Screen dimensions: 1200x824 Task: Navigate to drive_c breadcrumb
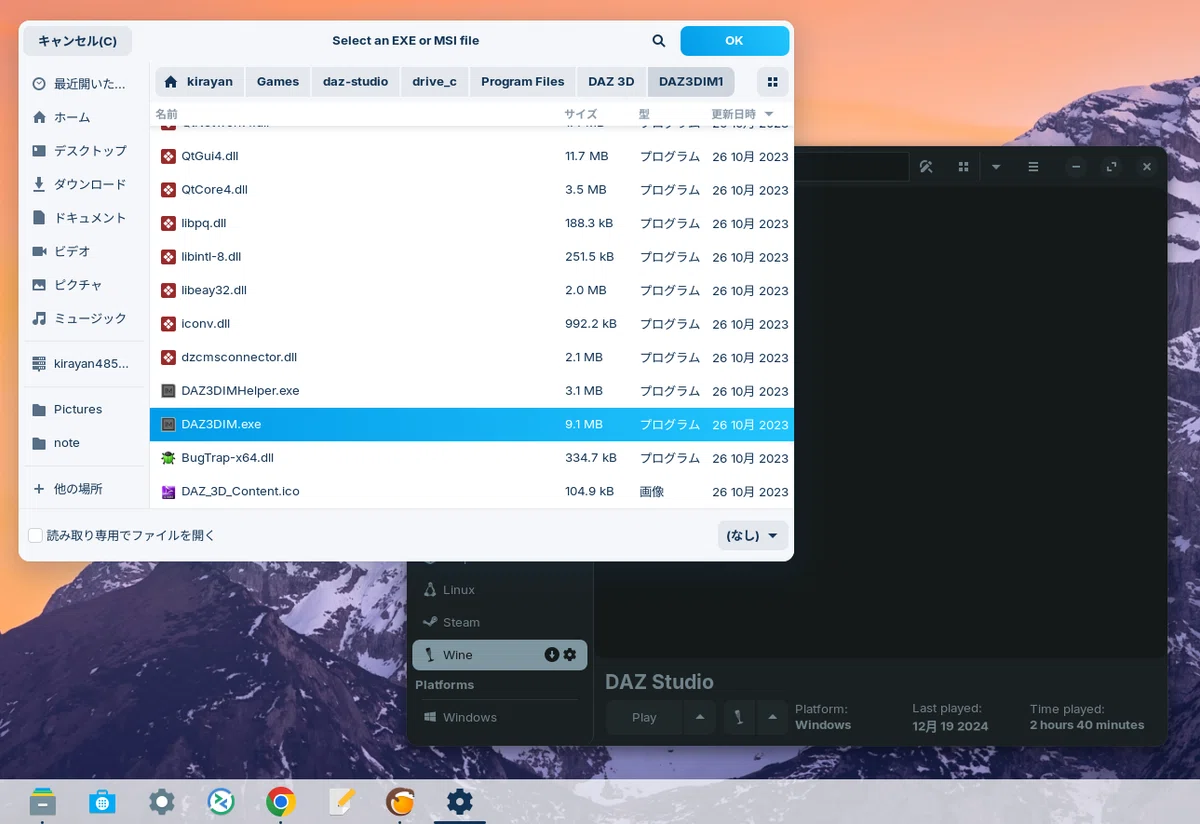(x=435, y=82)
